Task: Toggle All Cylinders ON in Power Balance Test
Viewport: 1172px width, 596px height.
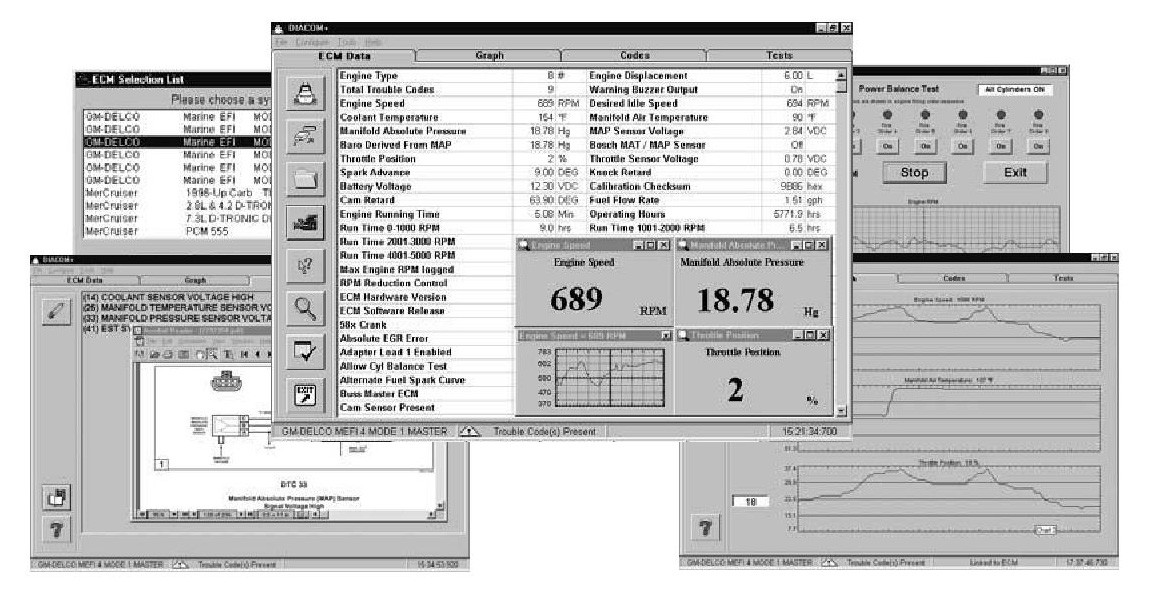Action: (1015, 90)
